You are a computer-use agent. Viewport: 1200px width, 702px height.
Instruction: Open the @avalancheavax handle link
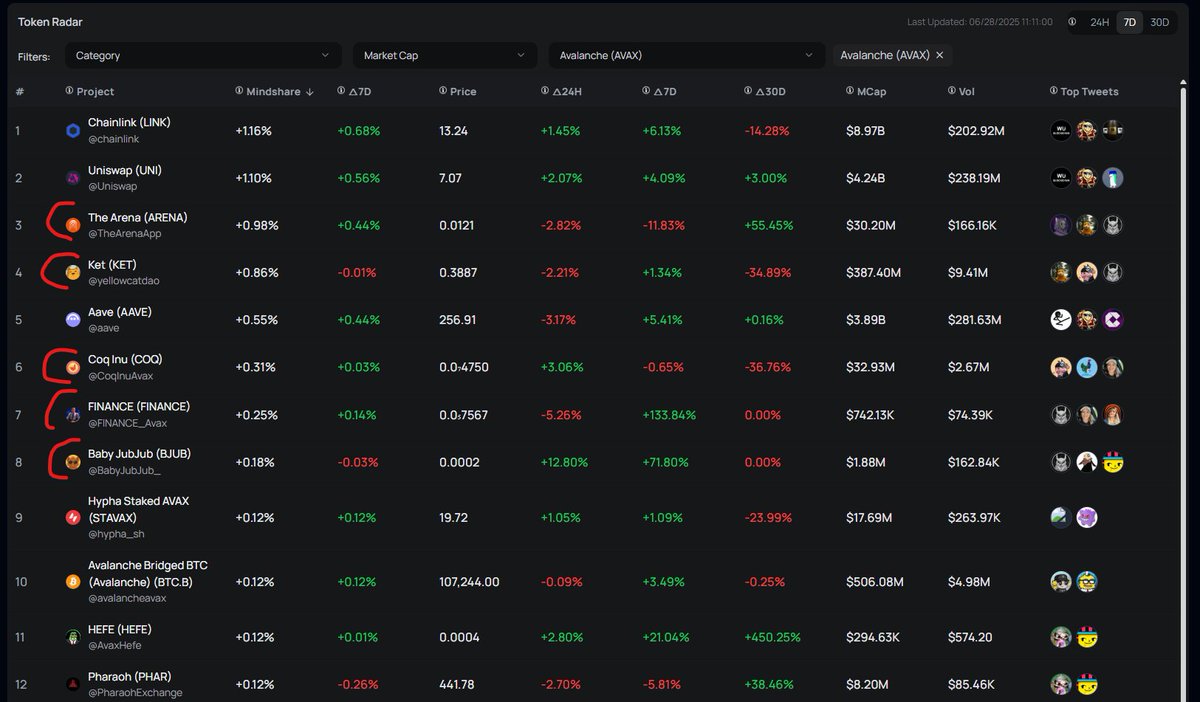coord(127,598)
